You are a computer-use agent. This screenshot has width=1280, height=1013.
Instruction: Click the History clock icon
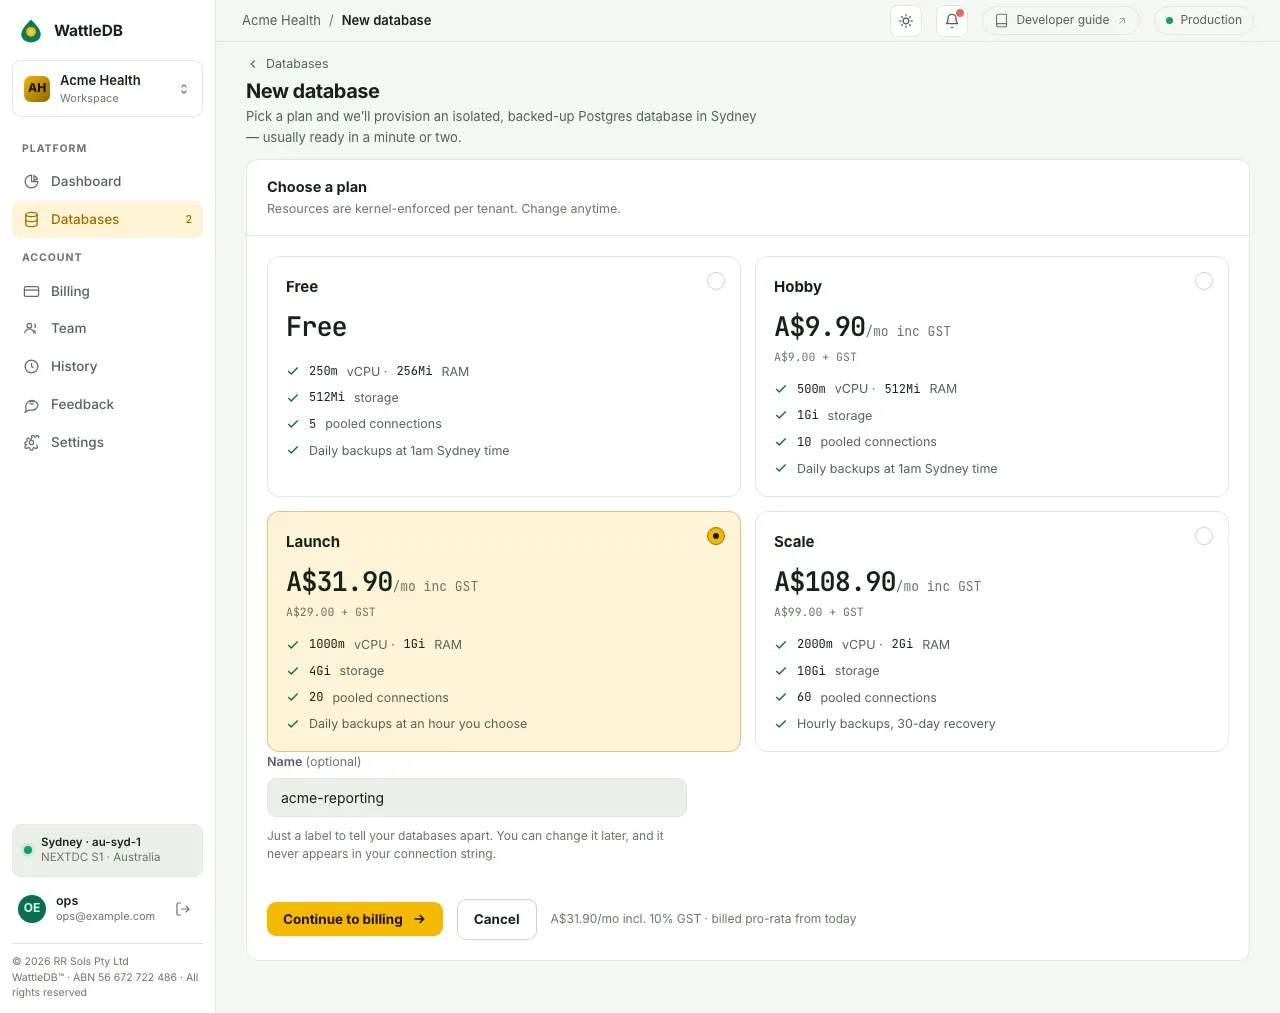pyautogui.click(x=32, y=367)
